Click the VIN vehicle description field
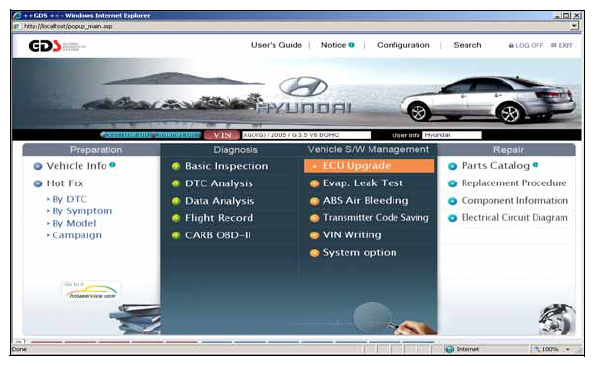Screen dimensions: 594x366 (306, 135)
